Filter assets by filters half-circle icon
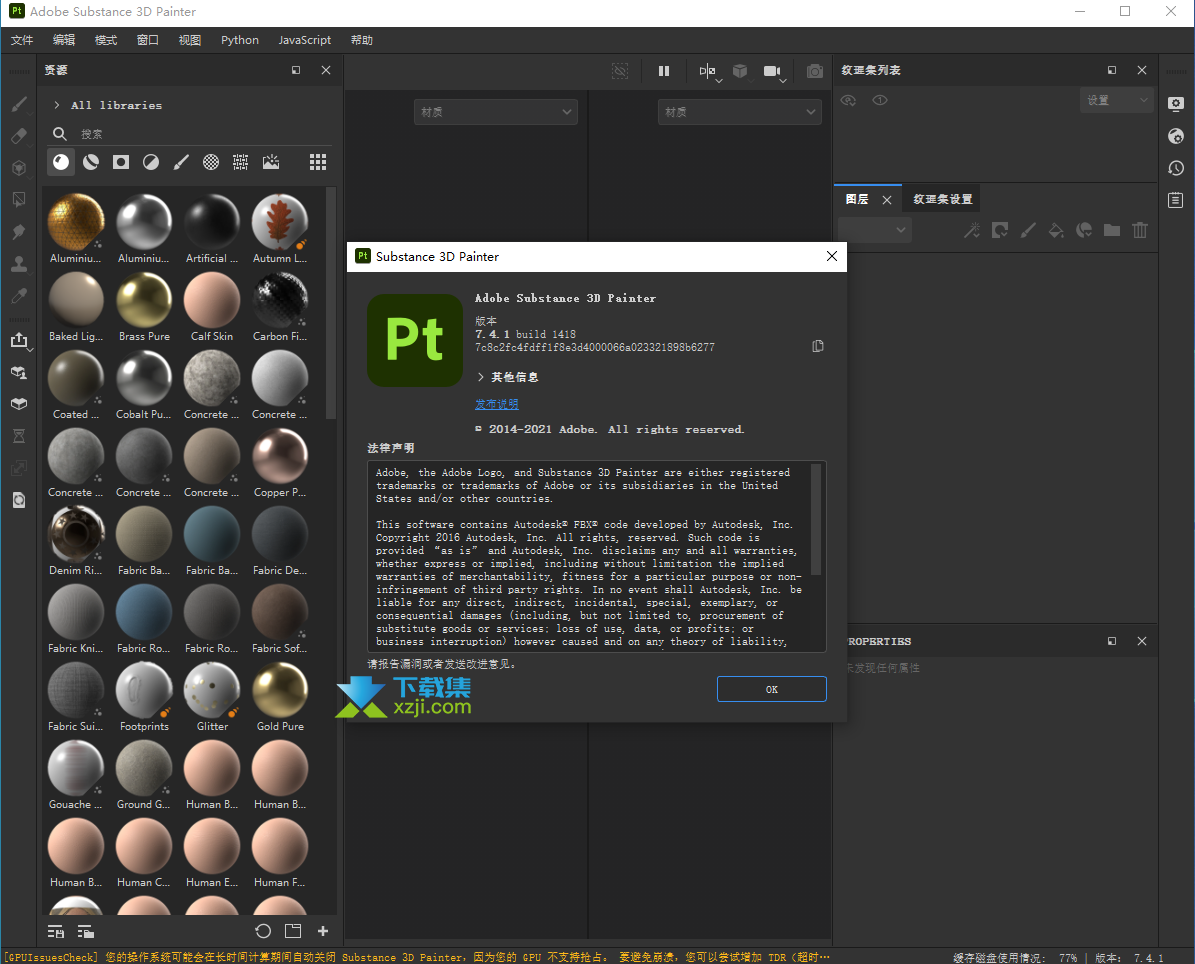 tap(151, 162)
